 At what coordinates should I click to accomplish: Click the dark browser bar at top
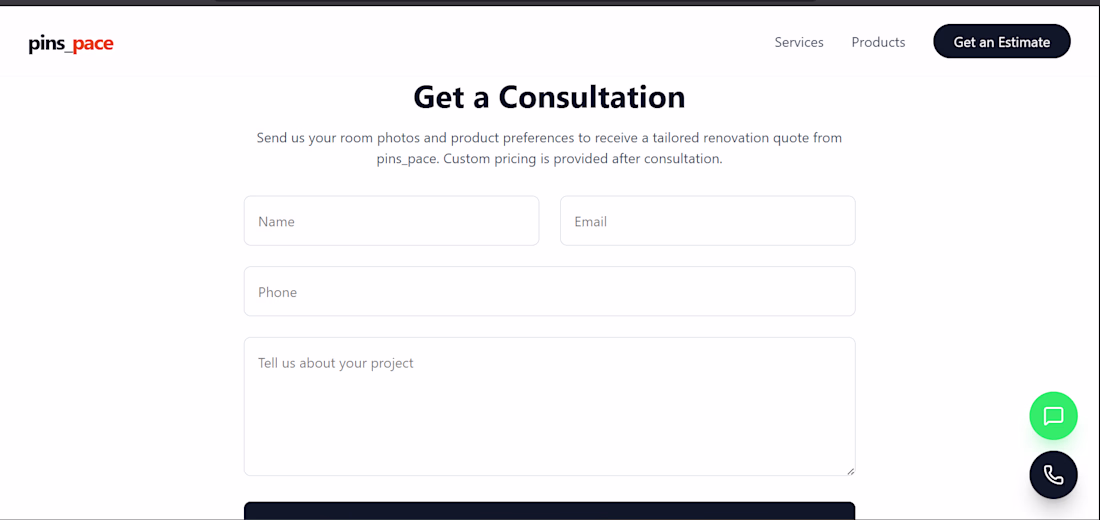(549, 2)
